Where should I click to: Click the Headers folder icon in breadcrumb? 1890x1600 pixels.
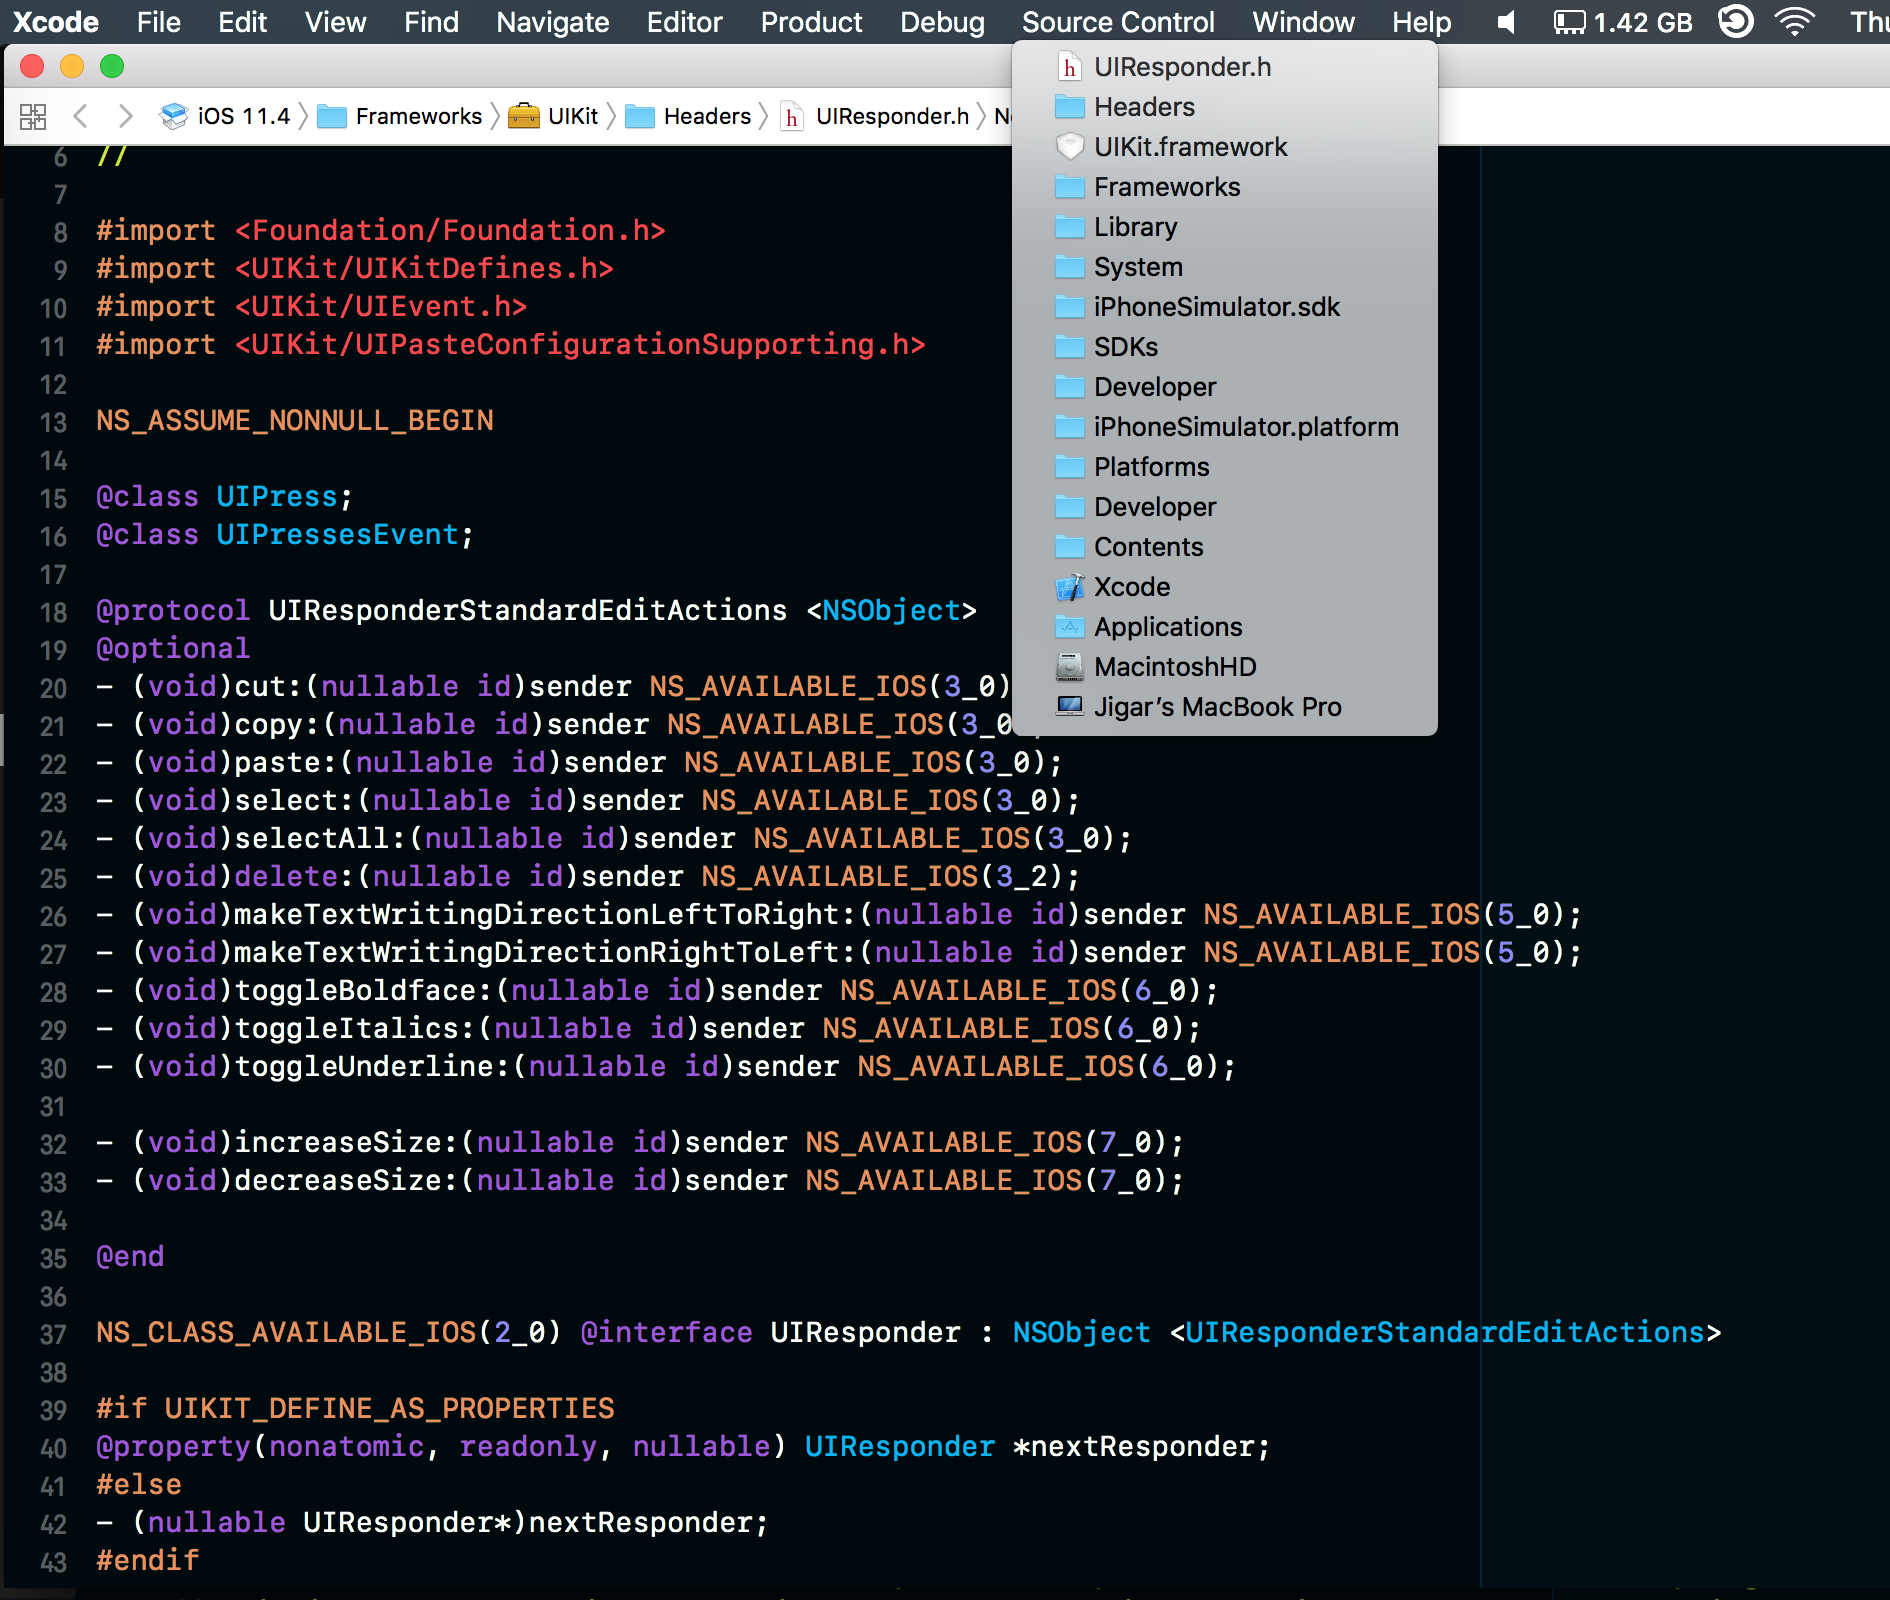[x=640, y=117]
